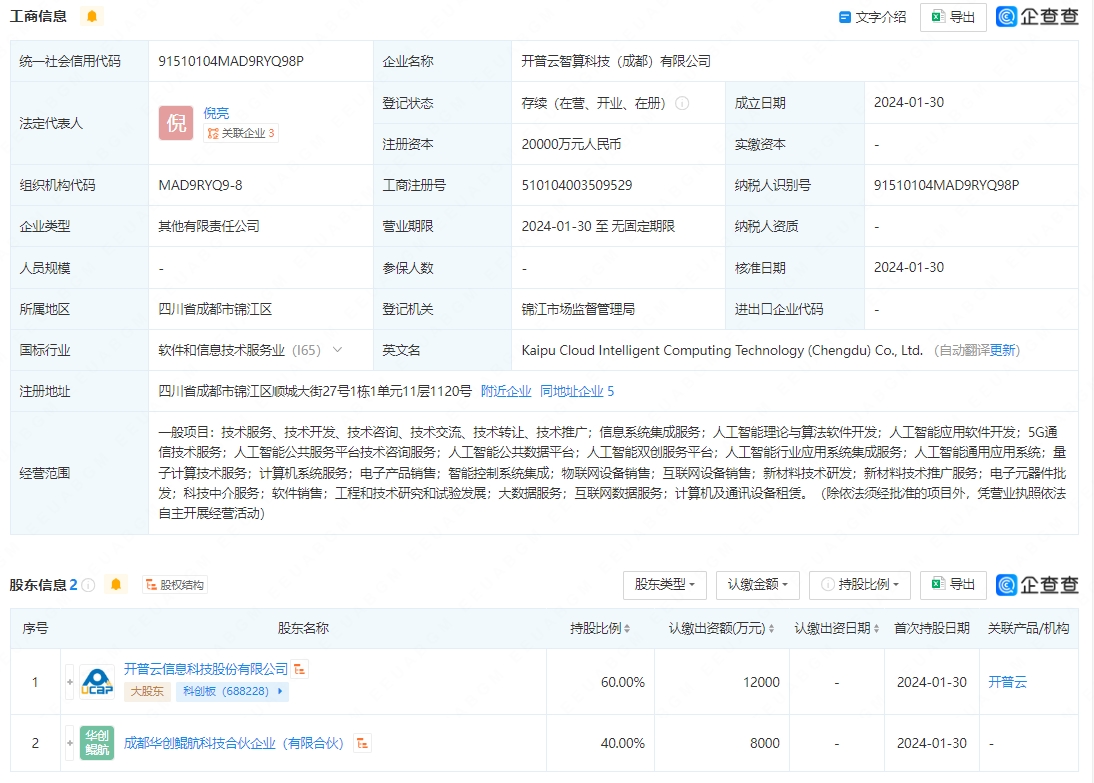Export business info with top 导出 button
1094x783 pixels.
point(953,17)
